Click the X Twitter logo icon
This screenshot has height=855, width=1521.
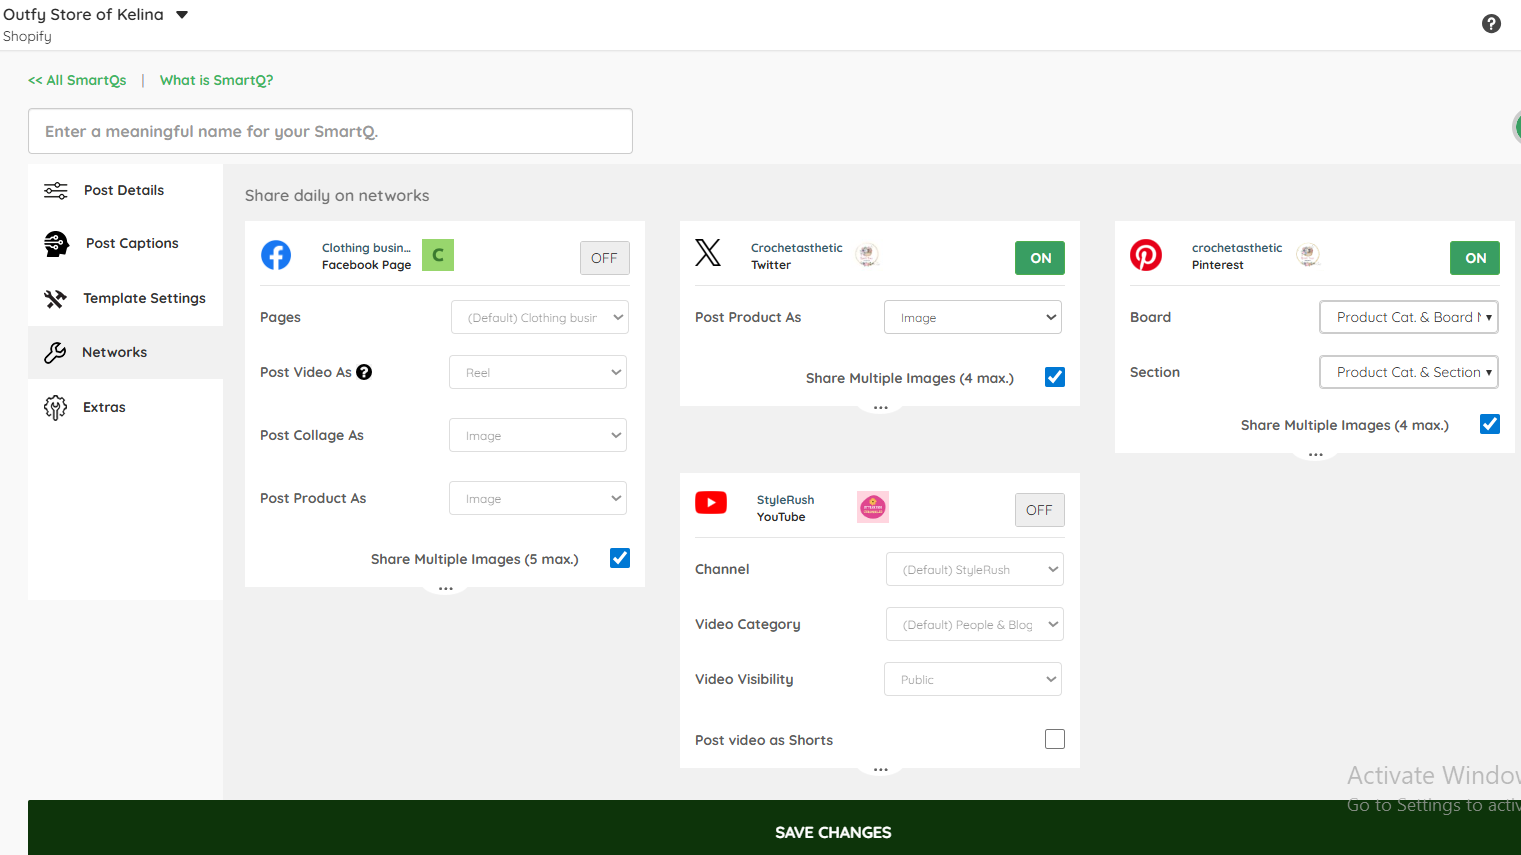point(708,253)
